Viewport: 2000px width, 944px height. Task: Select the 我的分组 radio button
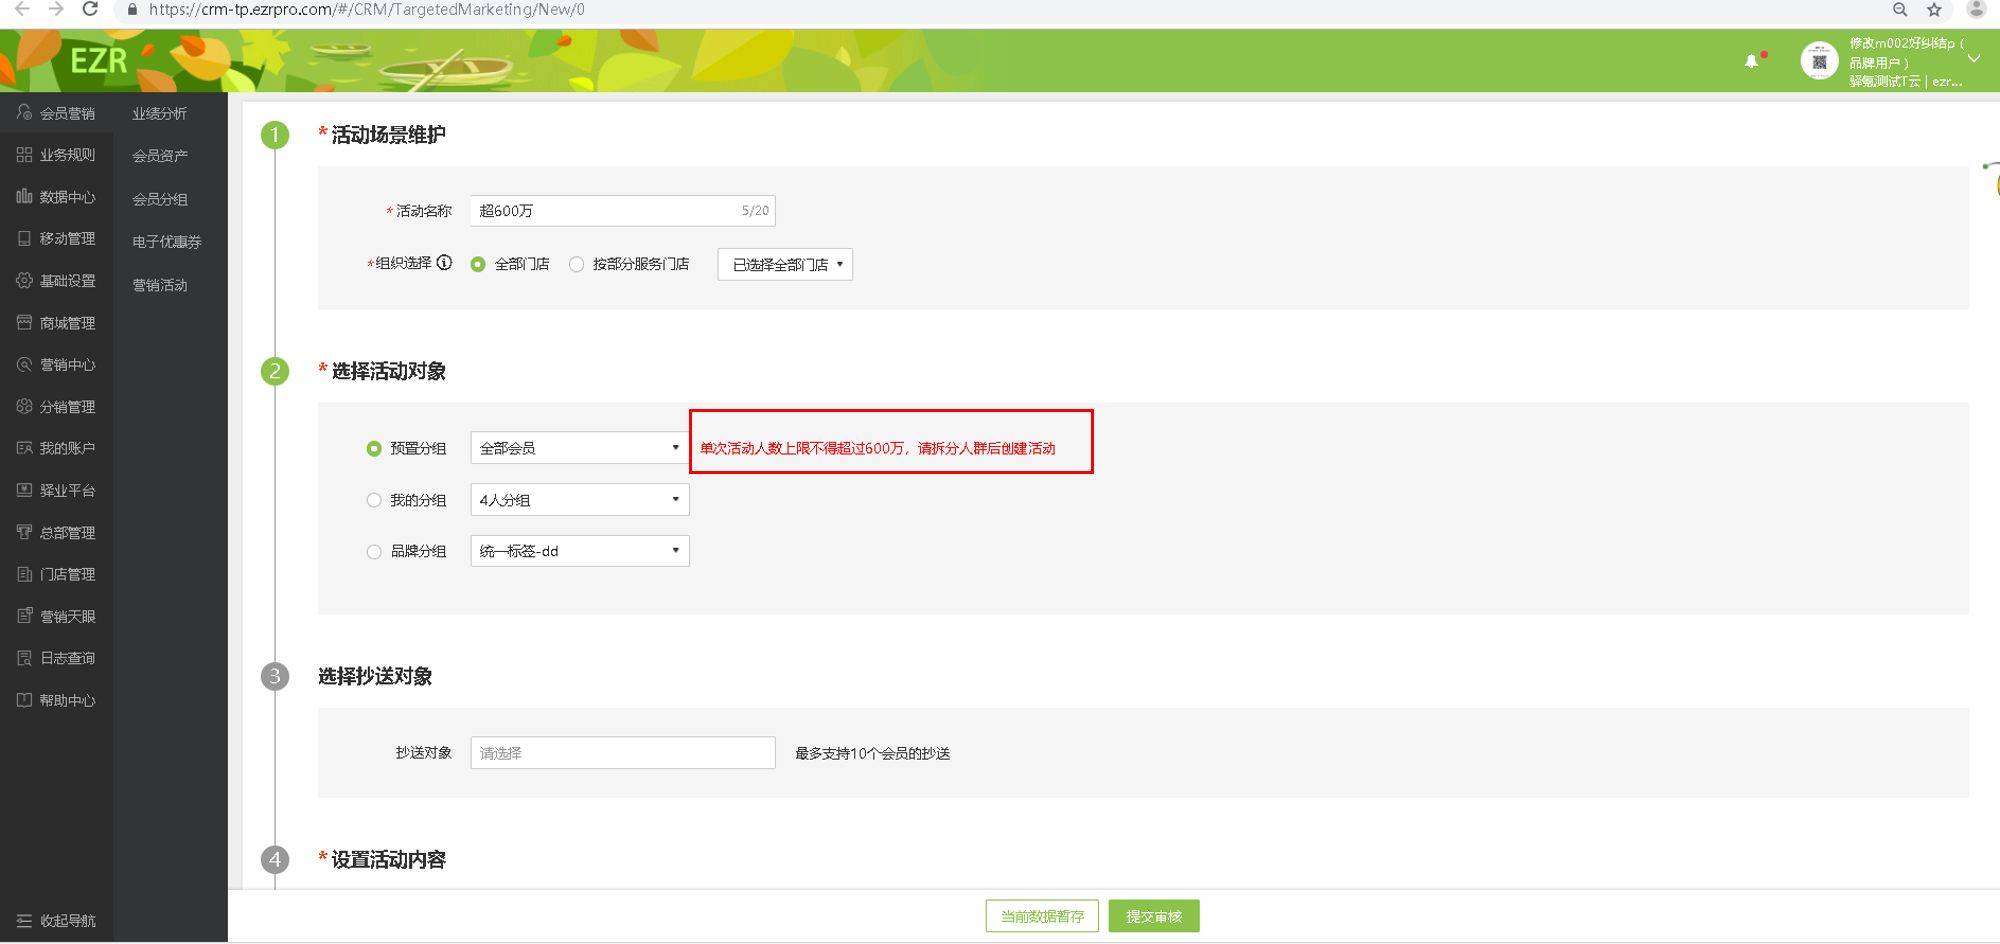(374, 500)
